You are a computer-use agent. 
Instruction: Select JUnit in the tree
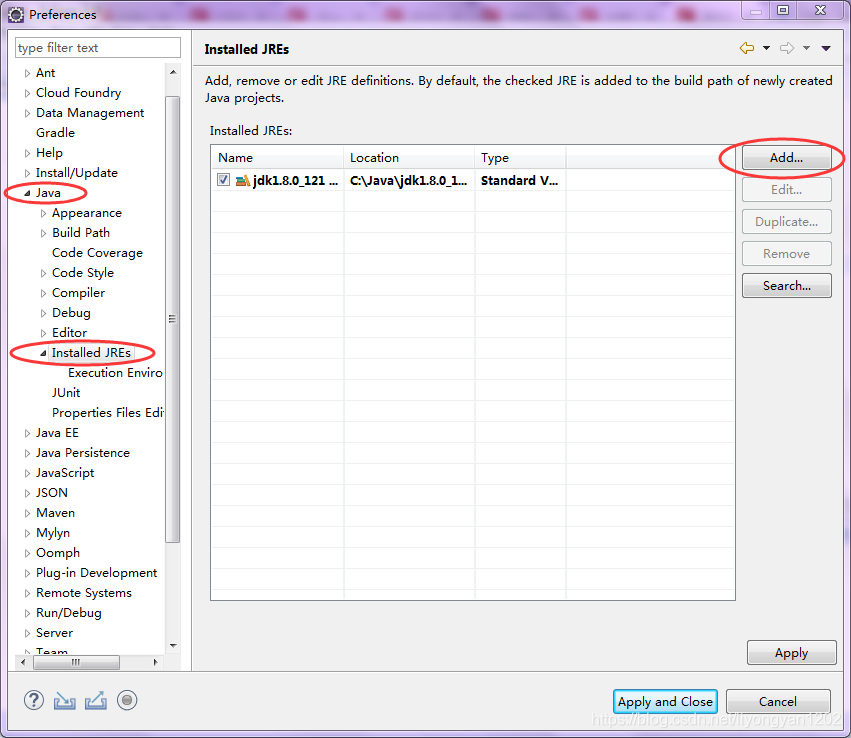point(66,393)
